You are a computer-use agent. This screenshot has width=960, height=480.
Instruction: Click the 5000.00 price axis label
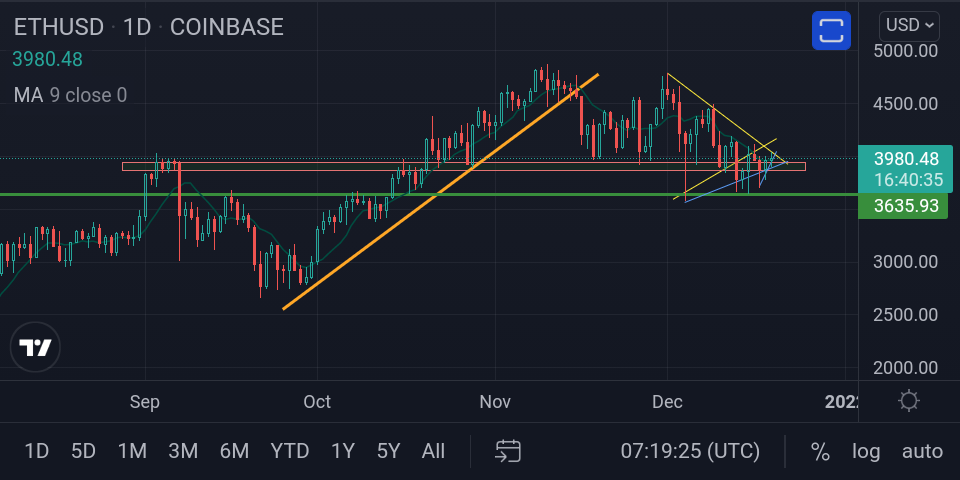click(906, 51)
